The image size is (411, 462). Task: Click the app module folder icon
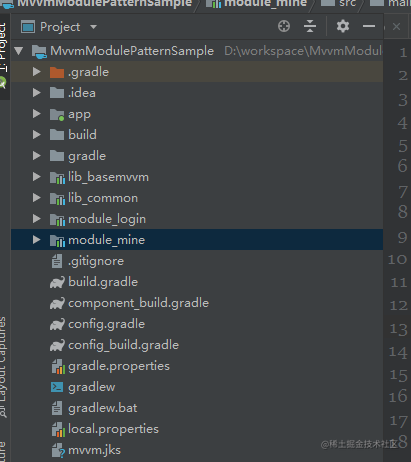(57, 115)
